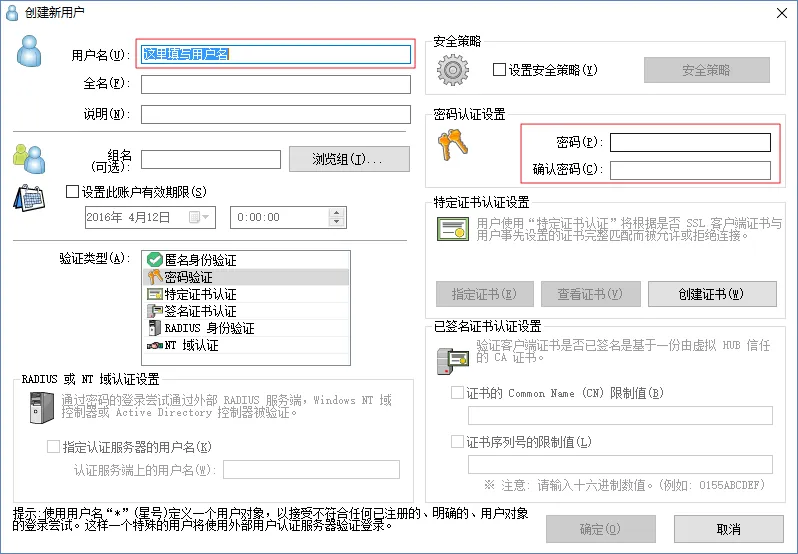Toggle 设置此账户有效期限 checkbox
The image size is (798, 554).
[72, 192]
